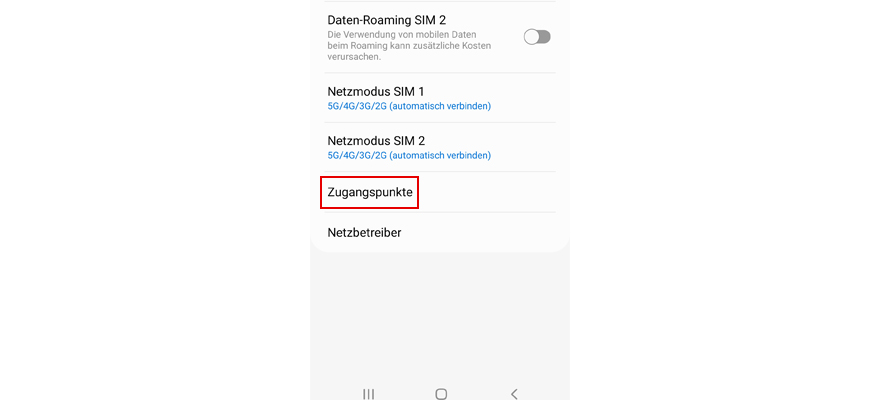Click the gray track of the roaming switch
879x400 pixels.
[x=545, y=37]
